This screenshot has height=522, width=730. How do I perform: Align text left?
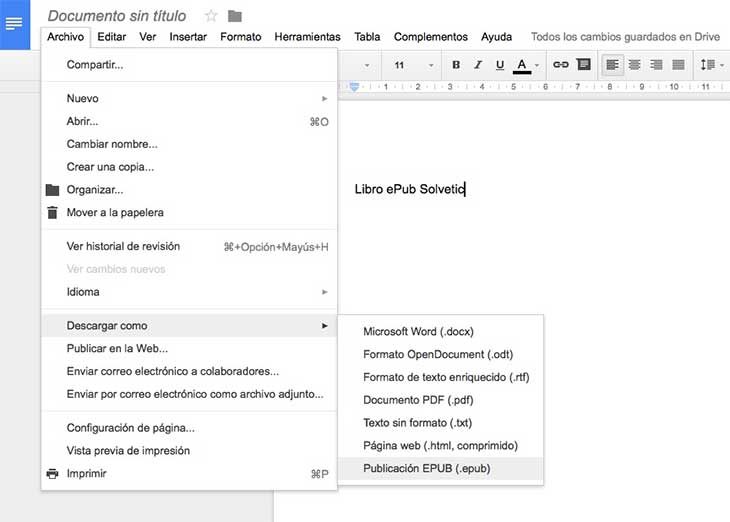tap(612, 65)
